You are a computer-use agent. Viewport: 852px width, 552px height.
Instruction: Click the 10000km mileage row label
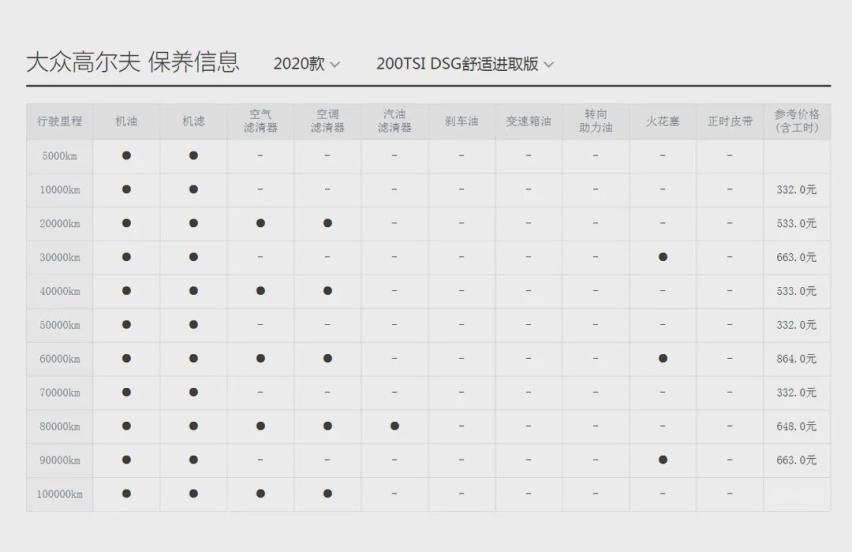click(x=60, y=190)
